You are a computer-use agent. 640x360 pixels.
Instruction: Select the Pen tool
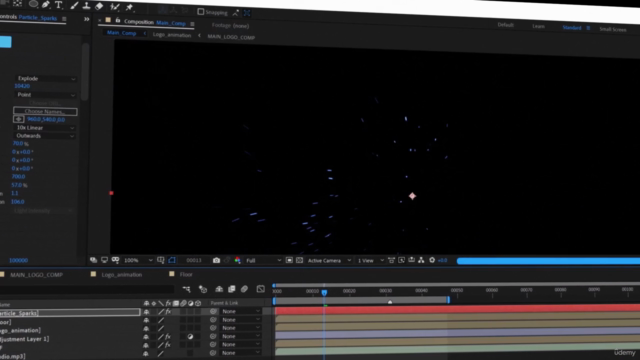pyautogui.click(x=46, y=4)
